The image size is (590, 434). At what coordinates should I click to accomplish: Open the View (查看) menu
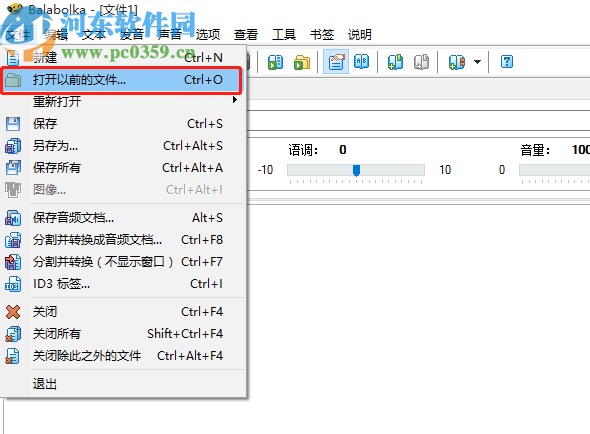(246, 35)
